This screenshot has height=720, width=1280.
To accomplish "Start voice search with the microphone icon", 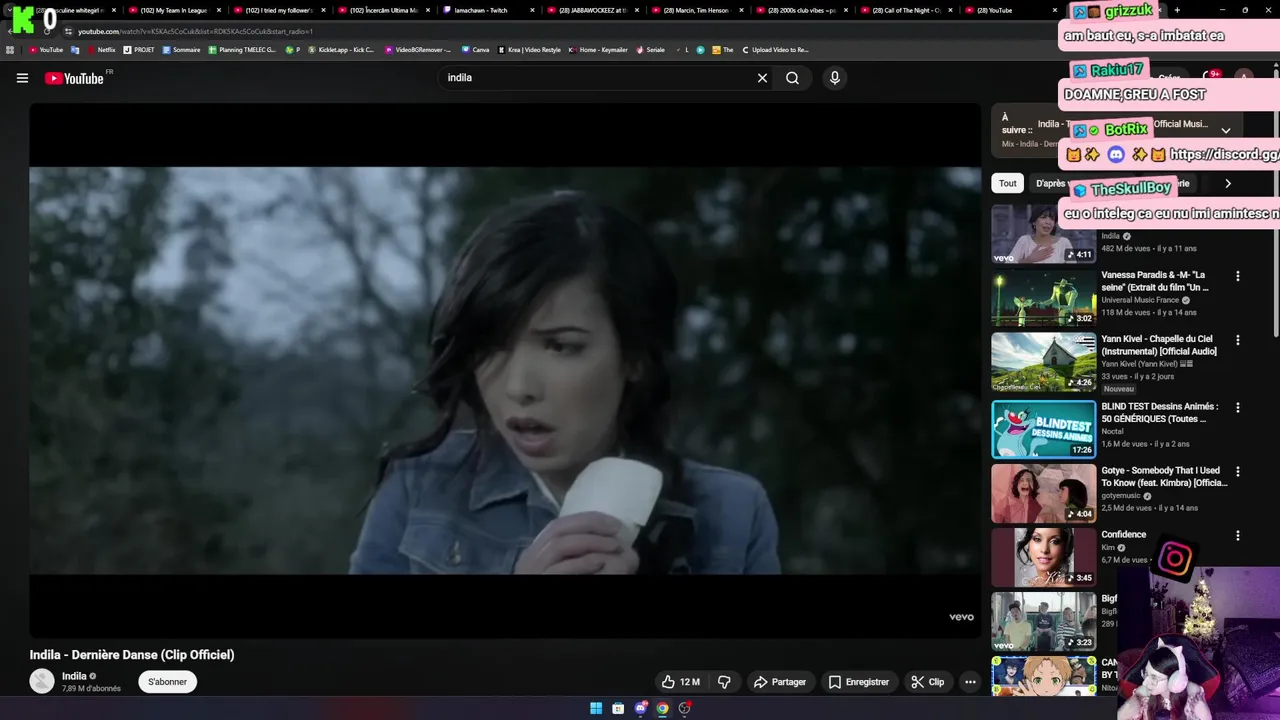I will click(834, 78).
